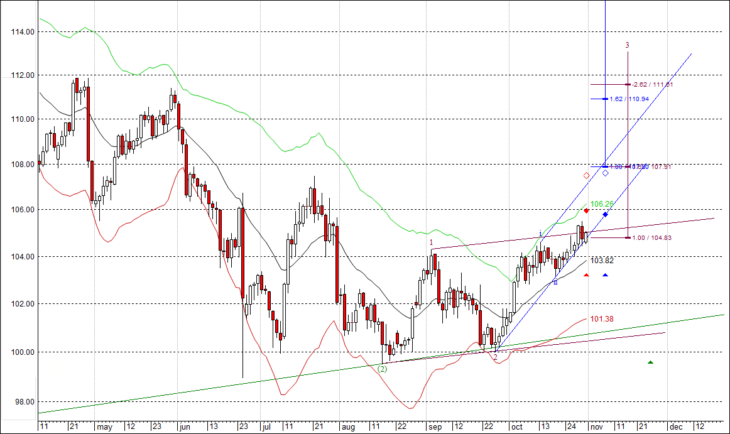The height and width of the screenshot is (434, 730).
Task: Click the '24' date label before nov
Action: click(571, 427)
